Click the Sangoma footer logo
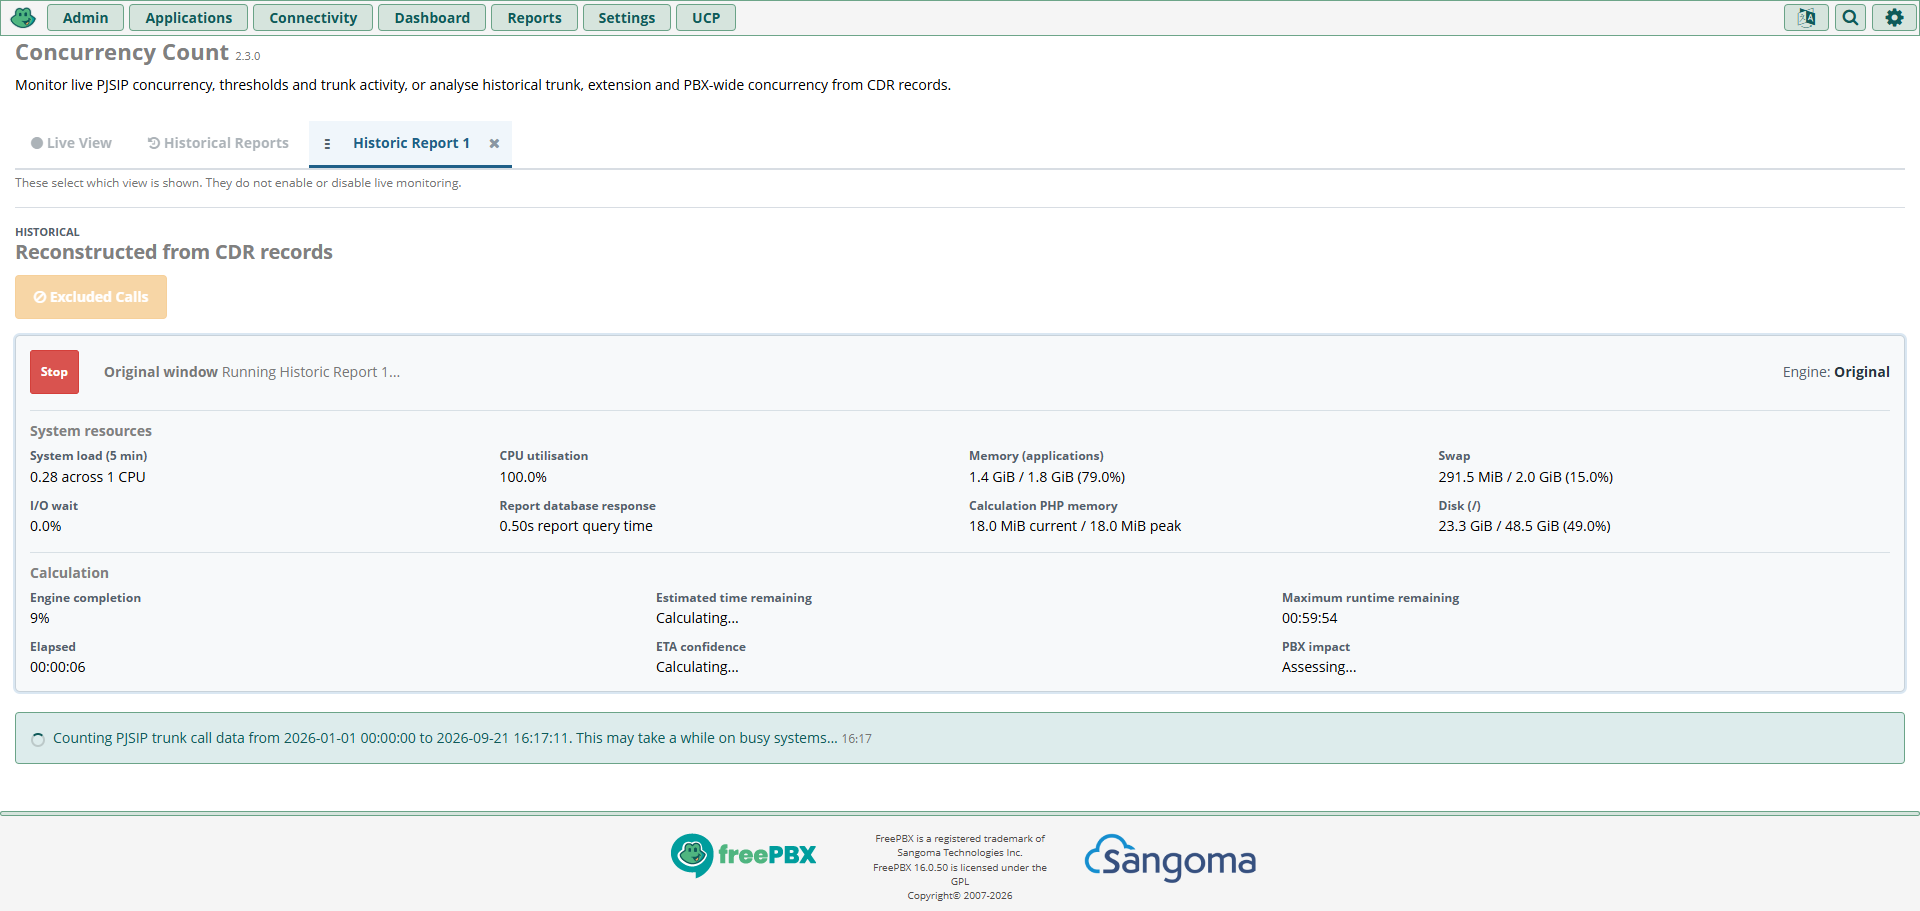This screenshot has height=911, width=1920. click(x=1170, y=858)
